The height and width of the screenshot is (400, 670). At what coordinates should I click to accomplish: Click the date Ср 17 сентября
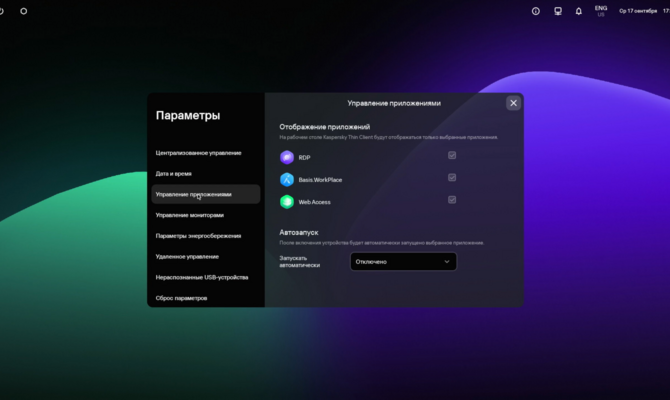point(638,11)
